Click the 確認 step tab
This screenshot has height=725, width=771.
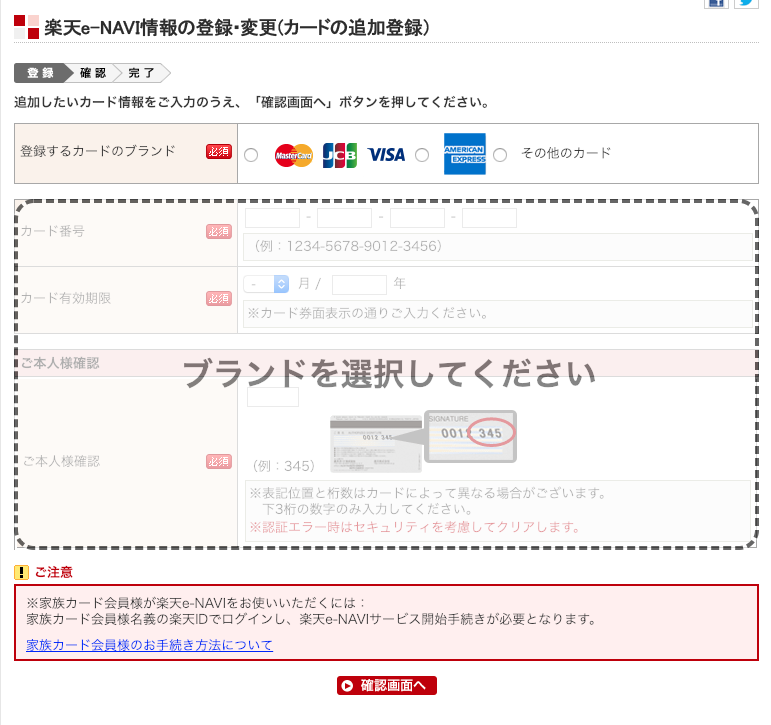[x=93, y=73]
